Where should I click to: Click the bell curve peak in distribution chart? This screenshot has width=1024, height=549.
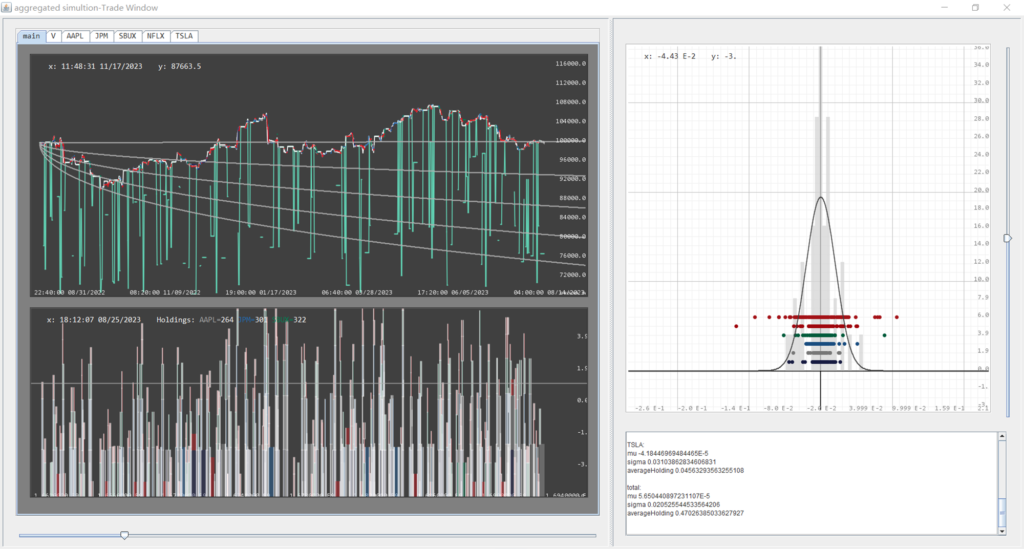(x=821, y=198)
